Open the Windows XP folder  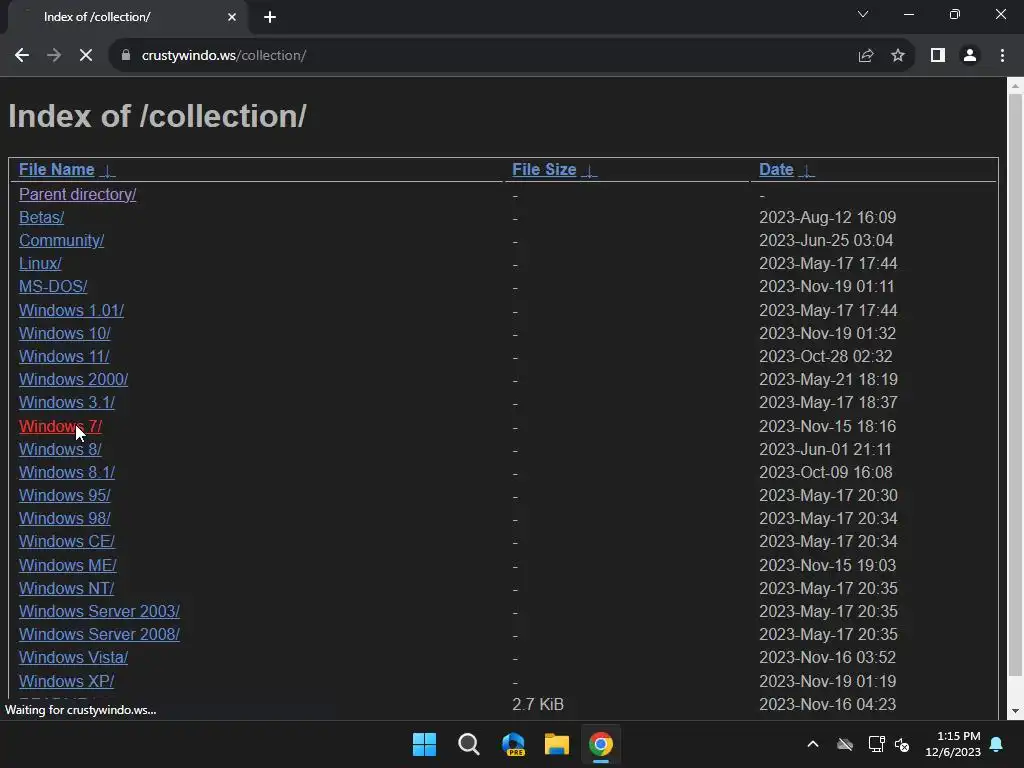click(x=67, y=681)
